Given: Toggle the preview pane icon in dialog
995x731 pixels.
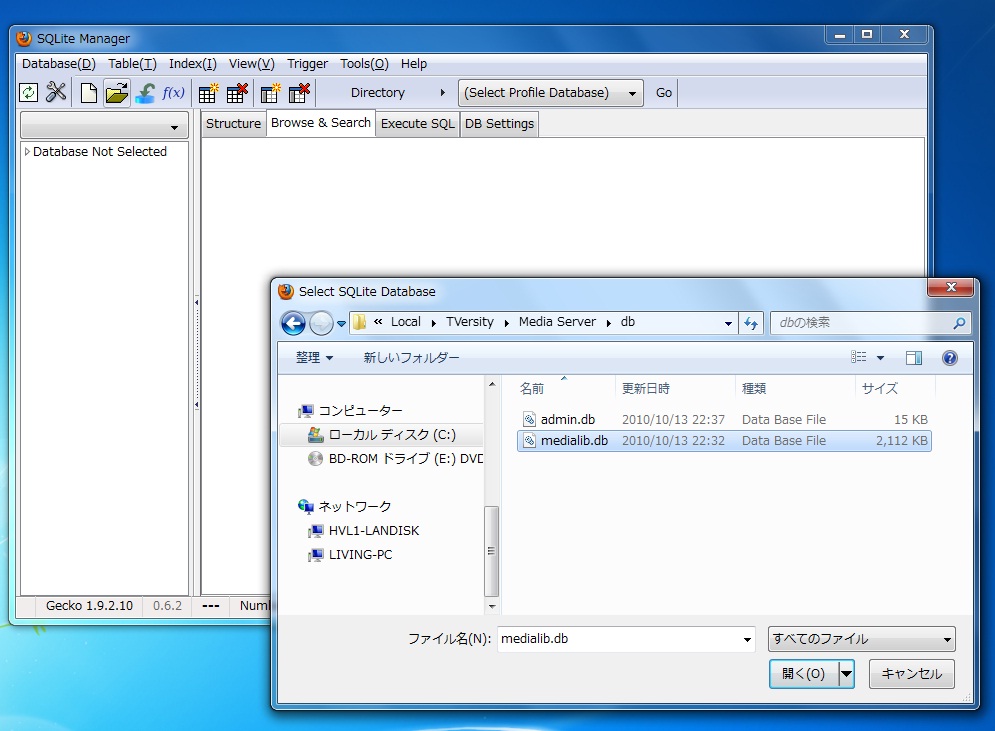Looking at the screenshot, I should pos(914,358).
